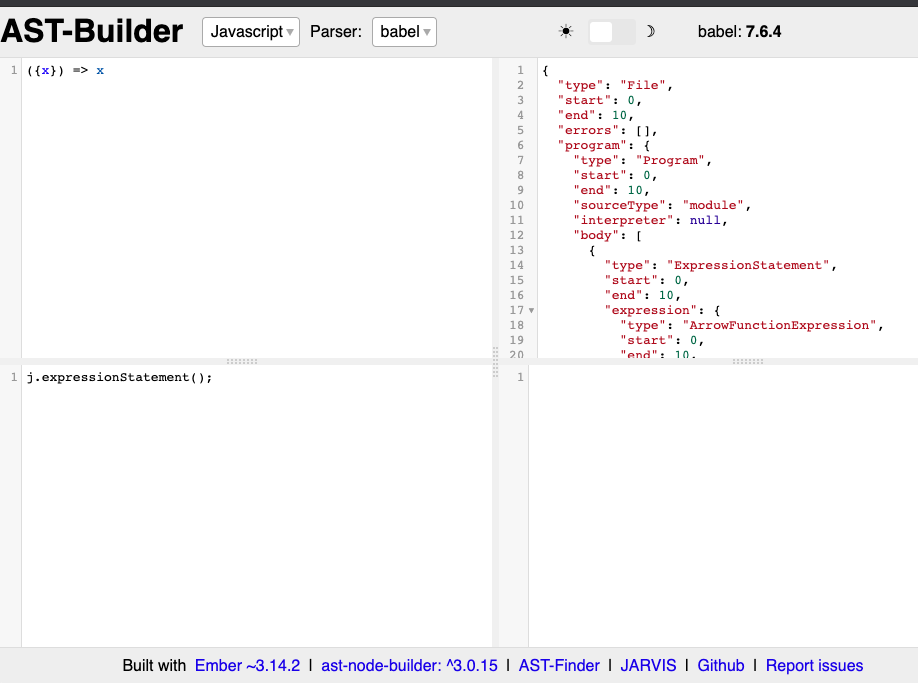This screenshot has width=918, height=683.
Task: Click the "ArrowFunctionExpression" value in JSON
Action: [x=779, y=325]
